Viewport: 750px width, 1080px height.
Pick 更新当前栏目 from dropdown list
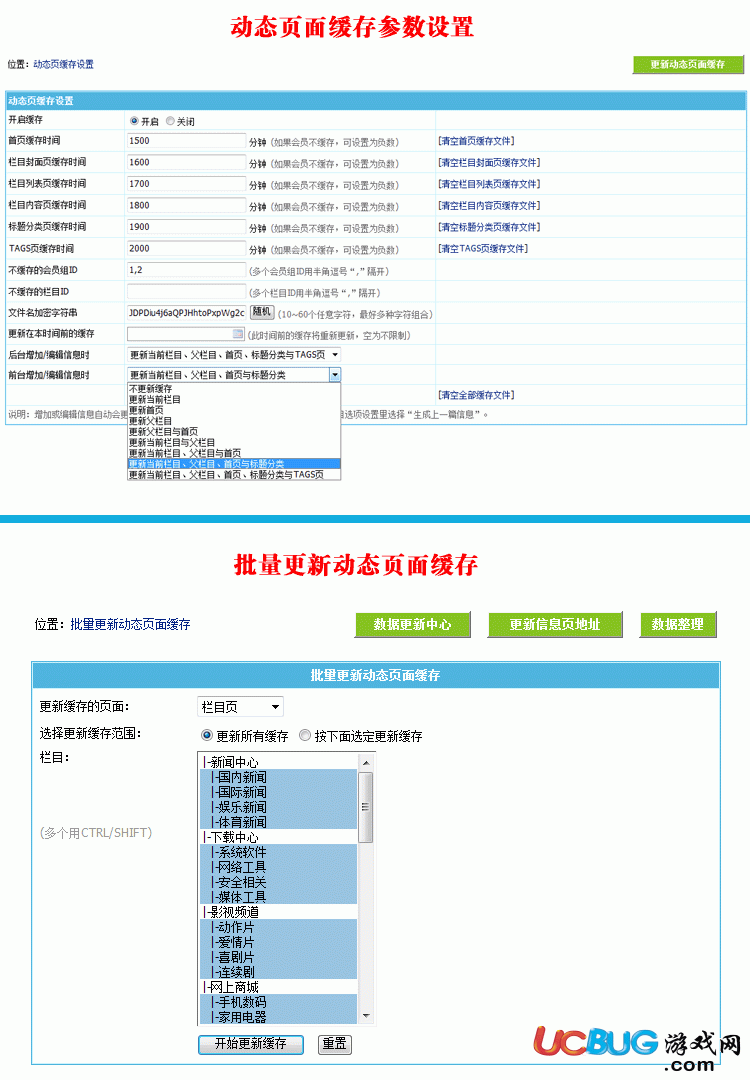point(234,399)
